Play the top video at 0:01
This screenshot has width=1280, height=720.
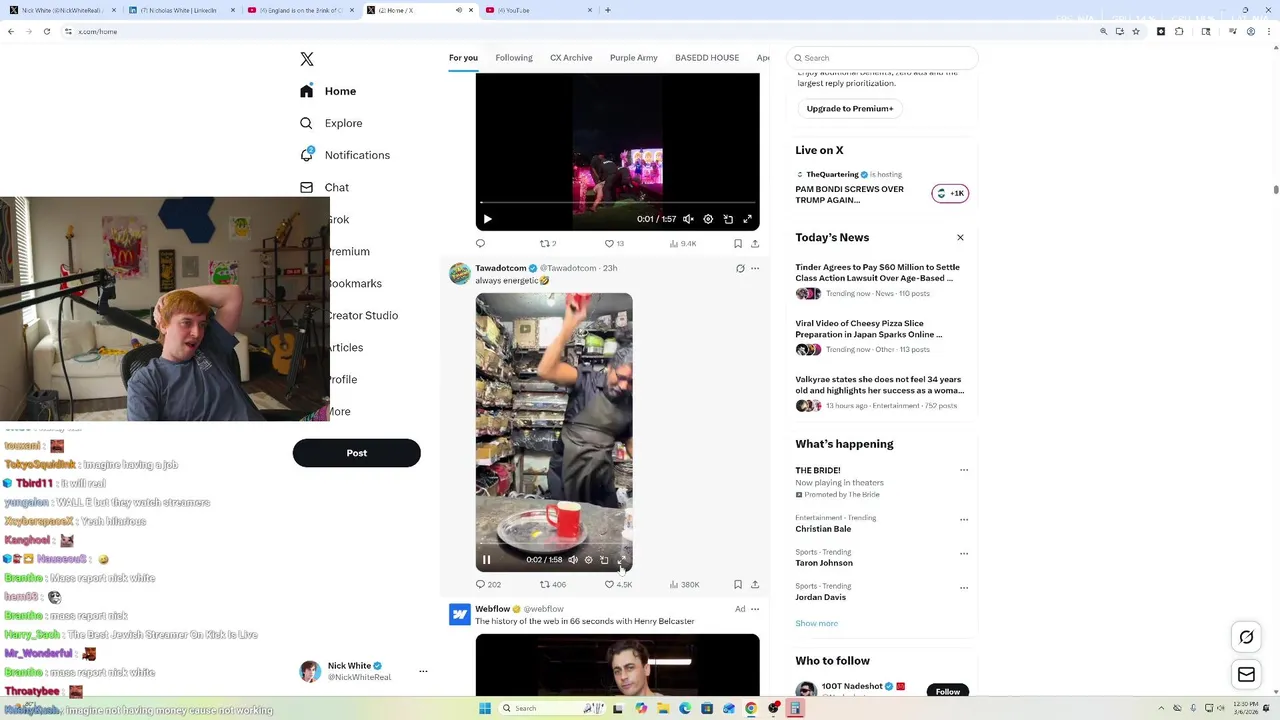(x=487, y=219)
